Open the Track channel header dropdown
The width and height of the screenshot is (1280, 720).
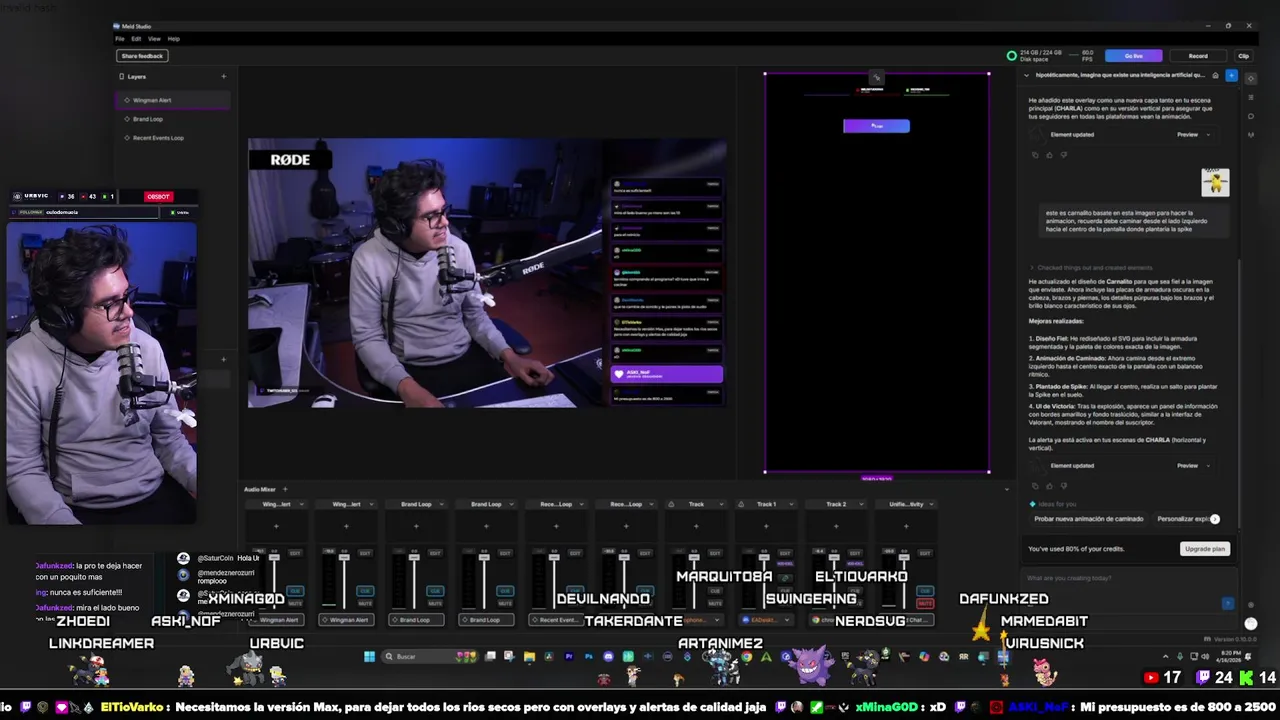(x=721, y=504)
